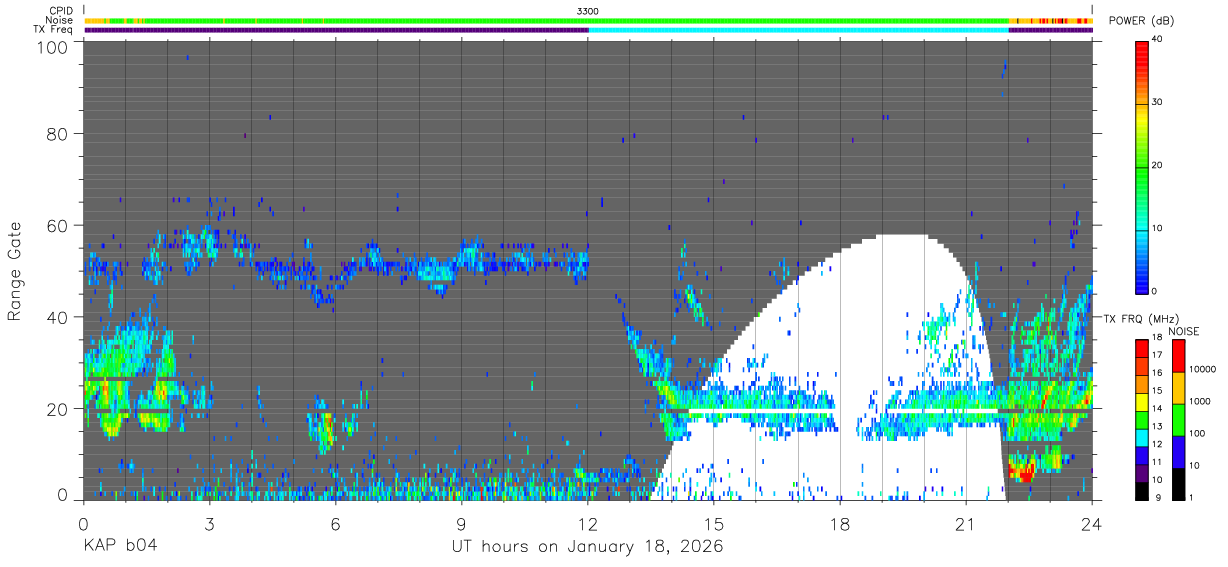Click hour '3' on time axis
This screenshot has height=567, width=1228.
tap(209, 523)
